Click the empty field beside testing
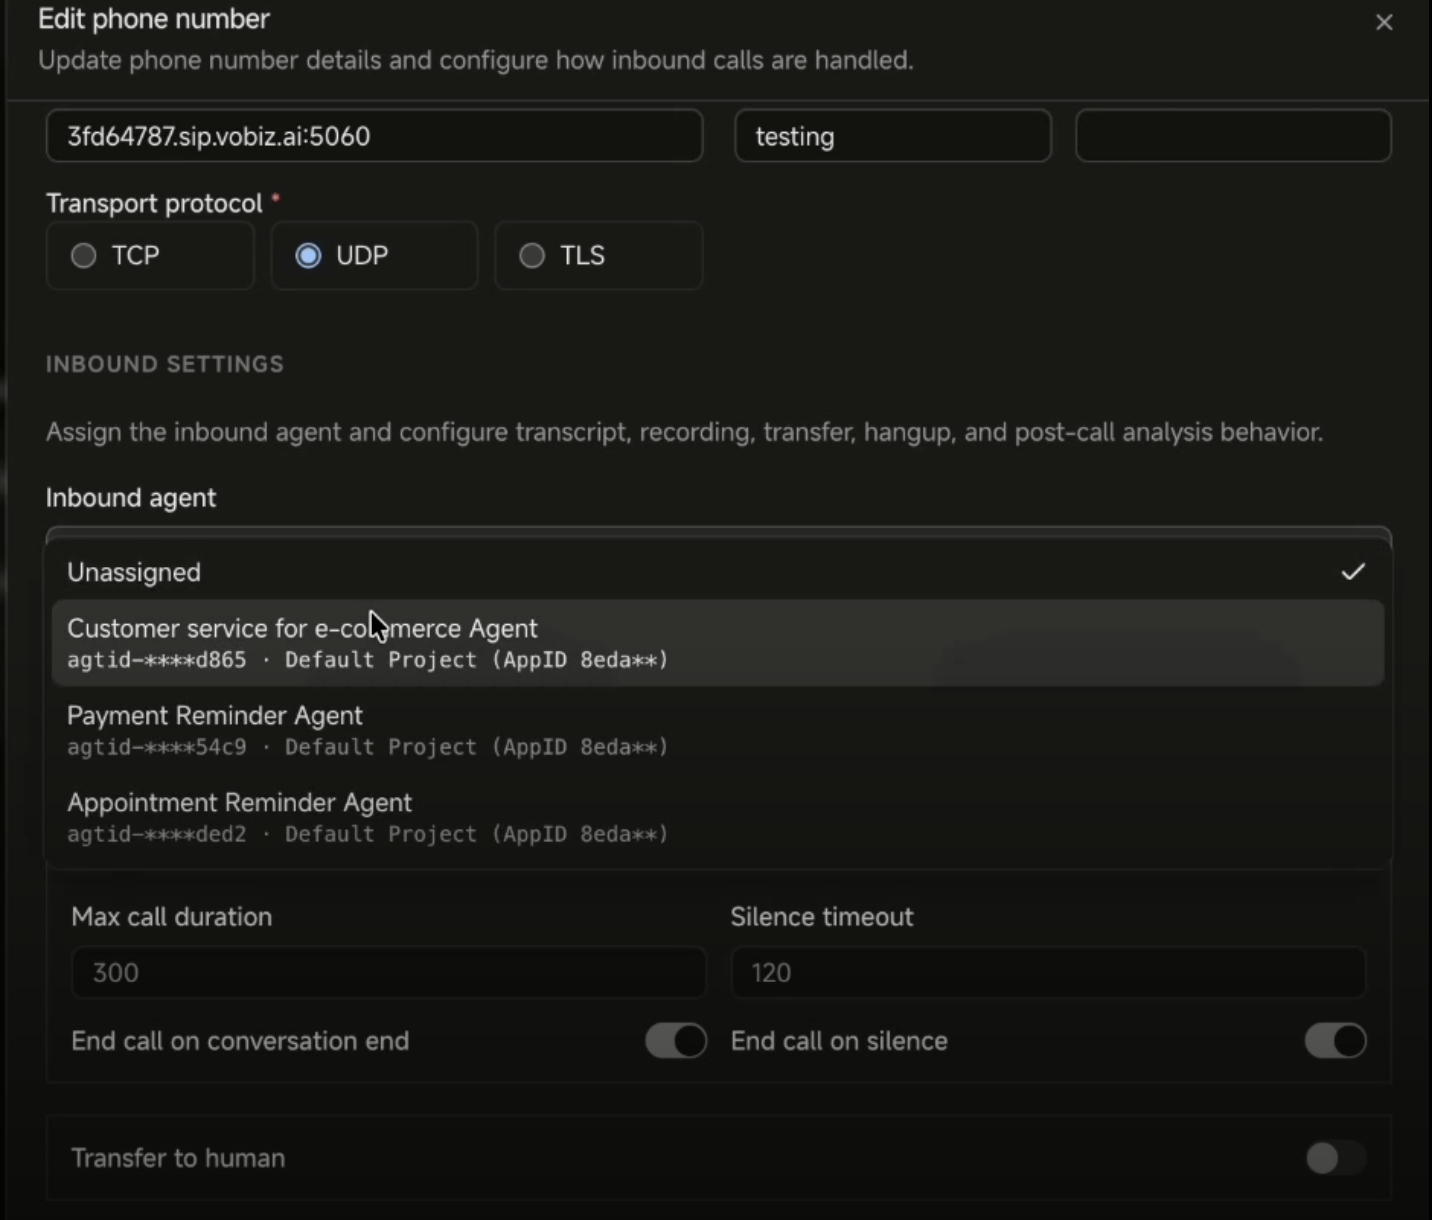The width and height of the screenshot is (1432, 1220). 1233,136
